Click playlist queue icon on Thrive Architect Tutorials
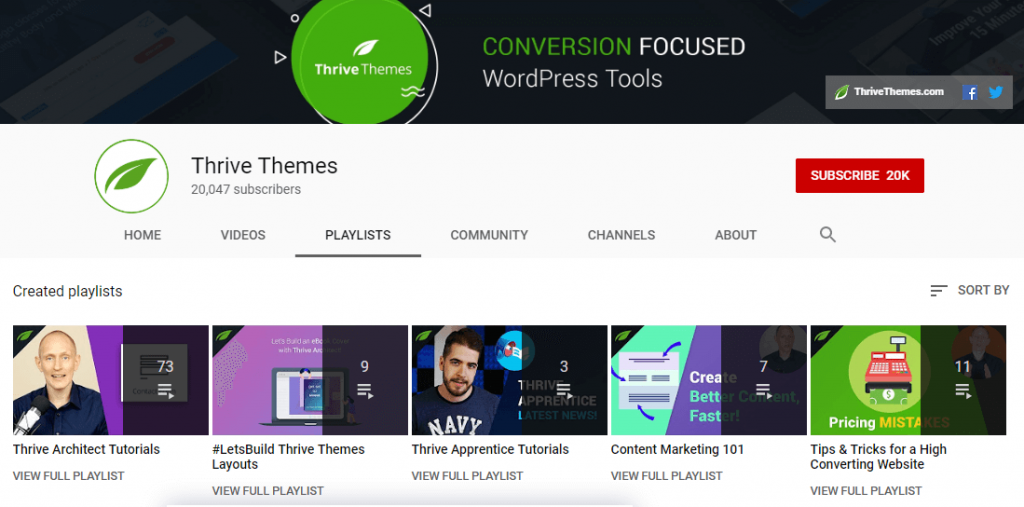Viewport: 1024px width, 507px height. pos(165,391)
